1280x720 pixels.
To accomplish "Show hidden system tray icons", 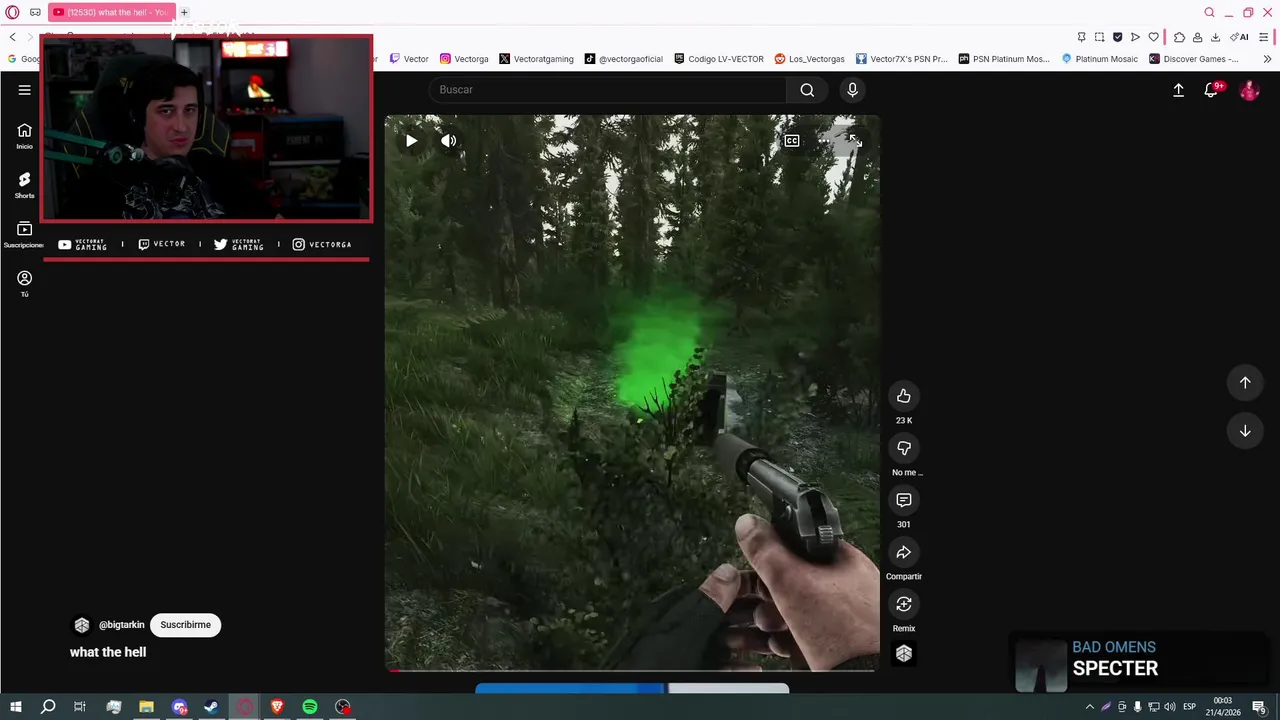I will (x=1090, y=707).
